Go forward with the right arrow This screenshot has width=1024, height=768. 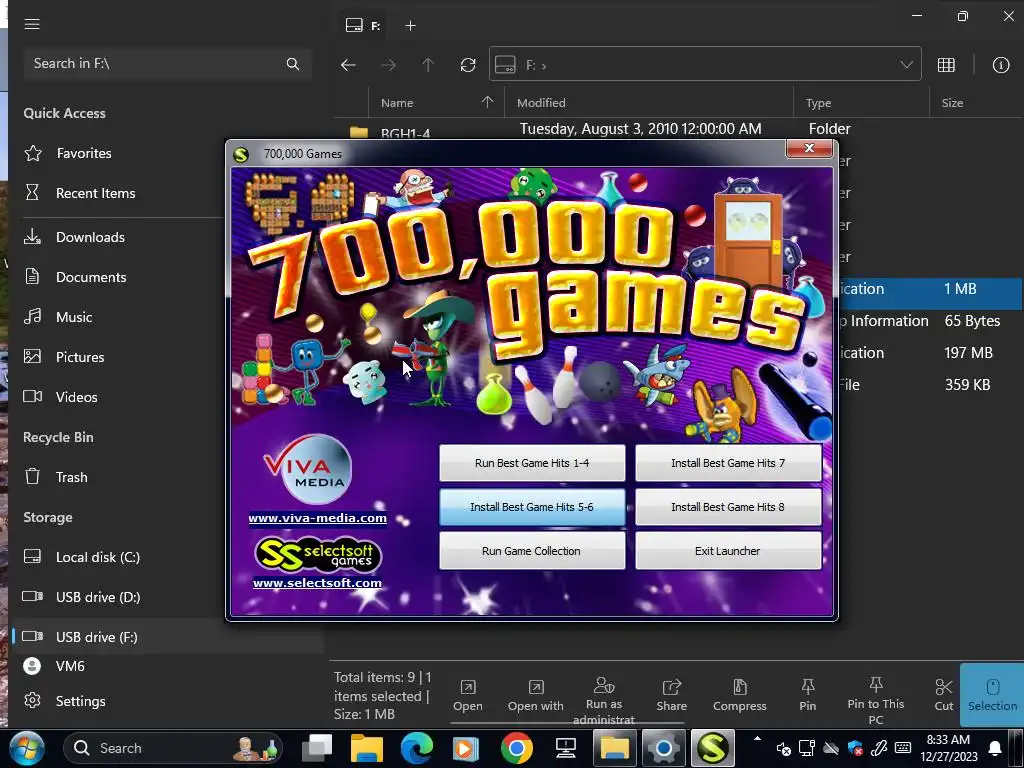pyautogui.click(x=388, y=65)
